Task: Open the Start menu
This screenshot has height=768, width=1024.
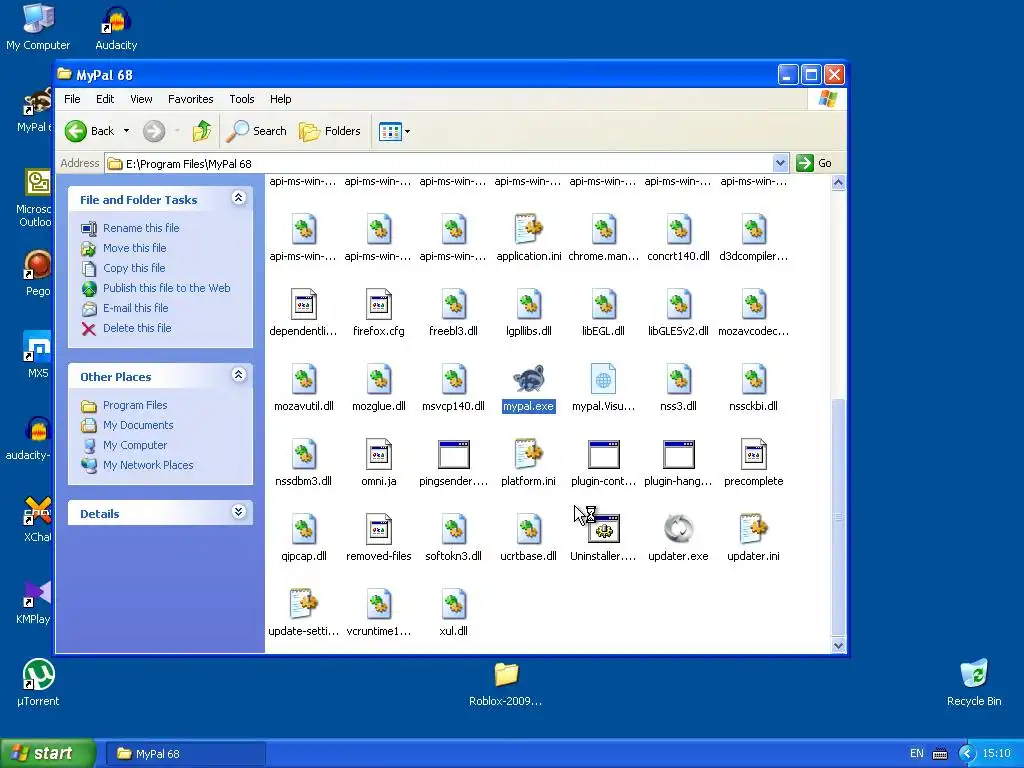Action: coord(48,753)
